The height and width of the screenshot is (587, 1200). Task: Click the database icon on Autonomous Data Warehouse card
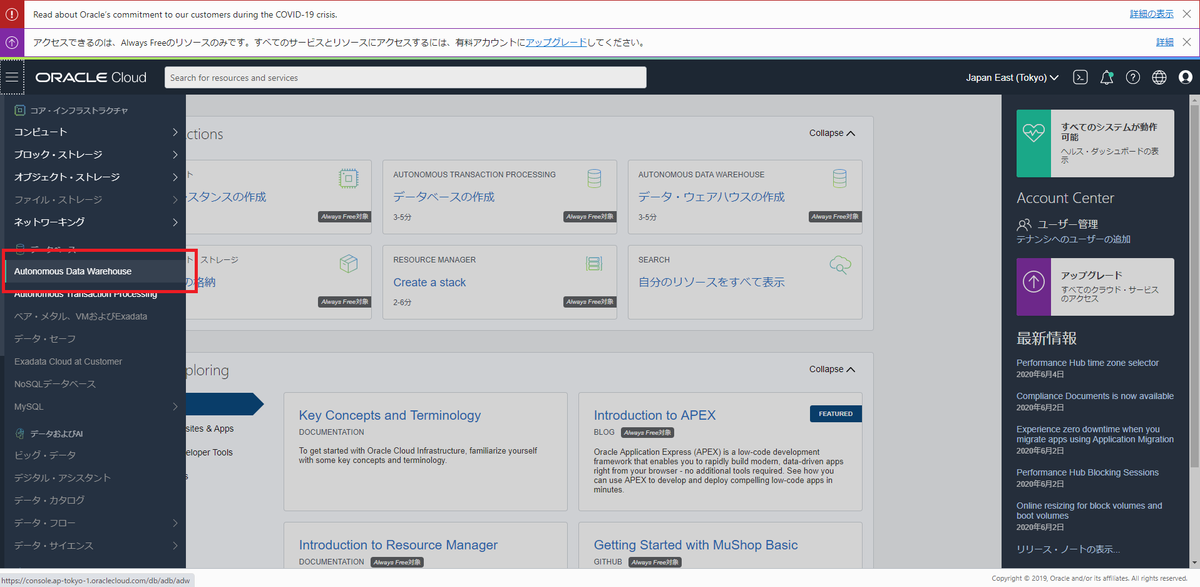pyautogui.click(x=840, y=179)
